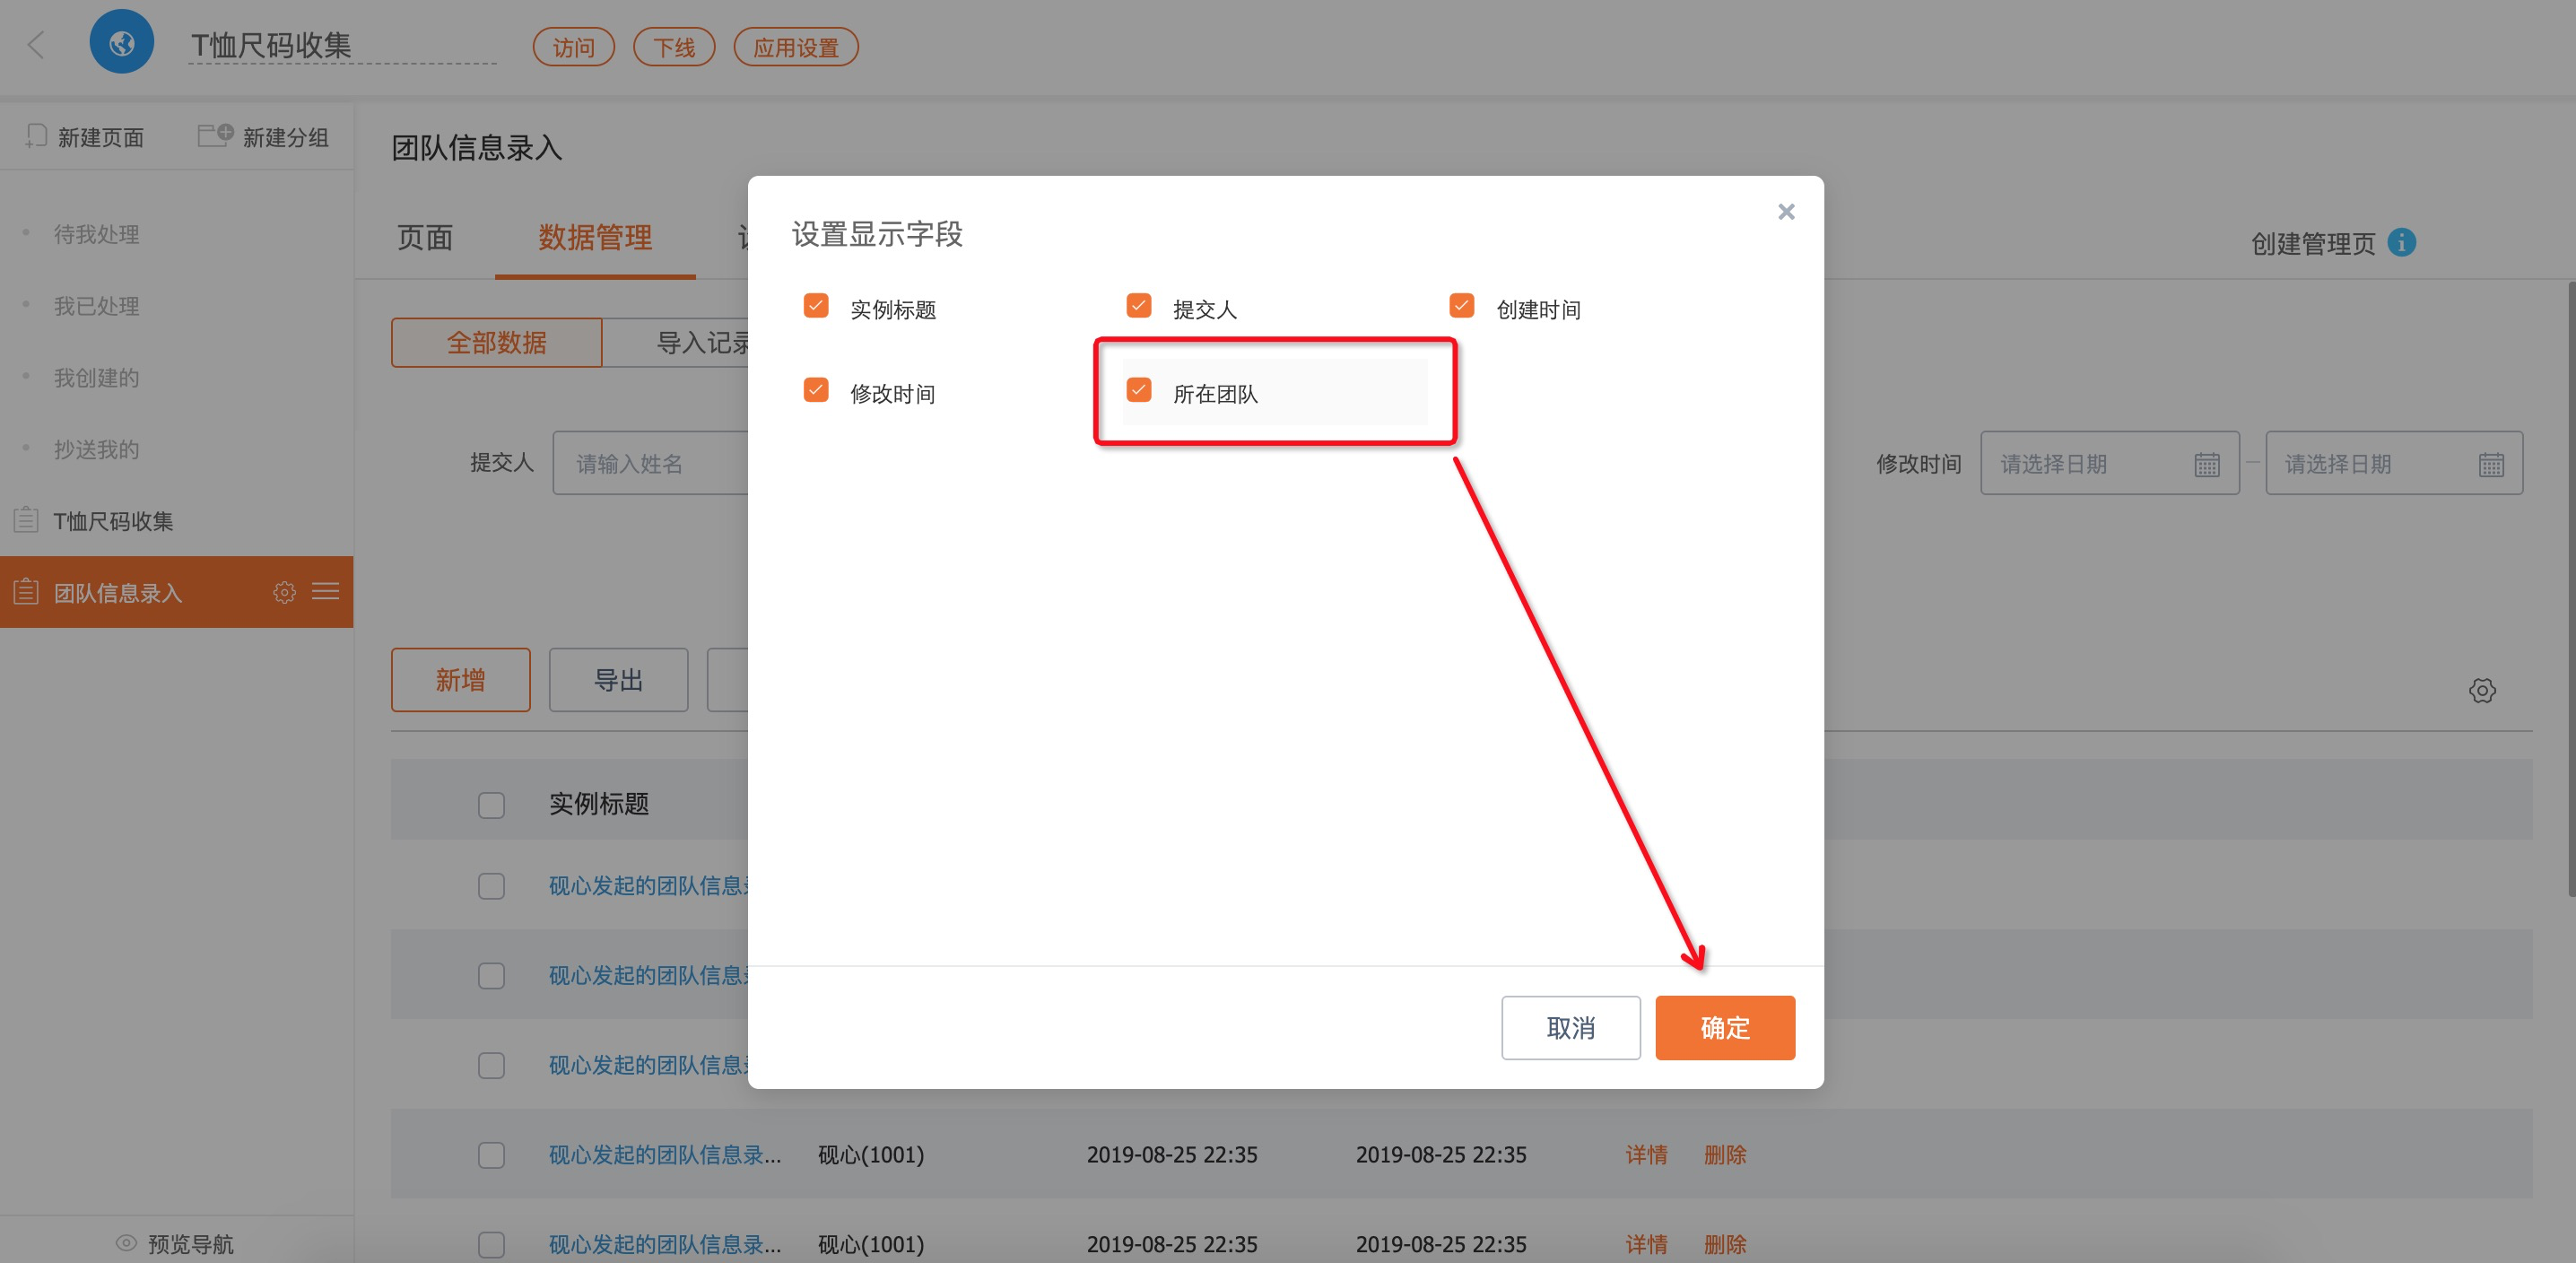
Task: Select the 全部数据 tab
Action: 496,343
